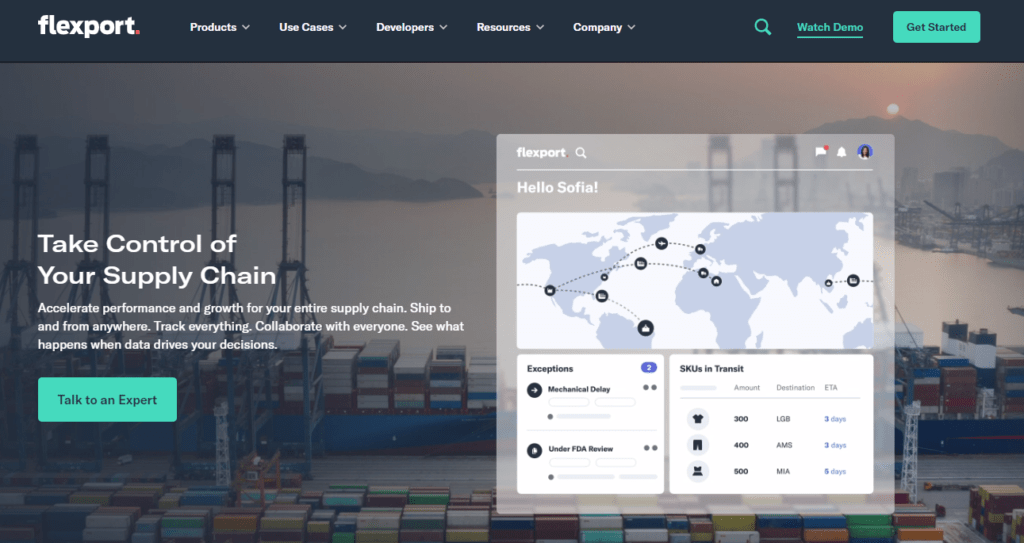The height and width of the screenshot is (543, 1024).
Task: Select the South America shipment marker
Action: point(645,328)
